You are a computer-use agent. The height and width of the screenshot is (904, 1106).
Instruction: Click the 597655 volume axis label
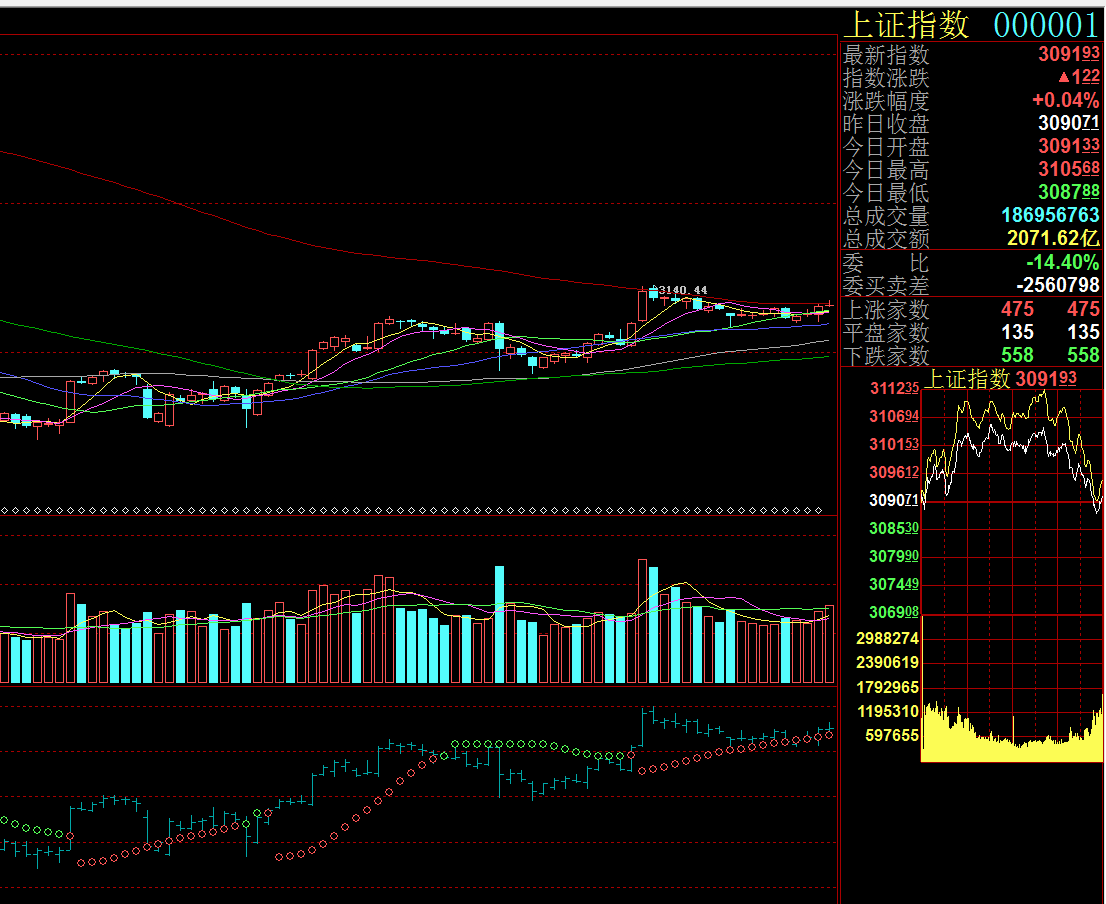coord(892,735)
